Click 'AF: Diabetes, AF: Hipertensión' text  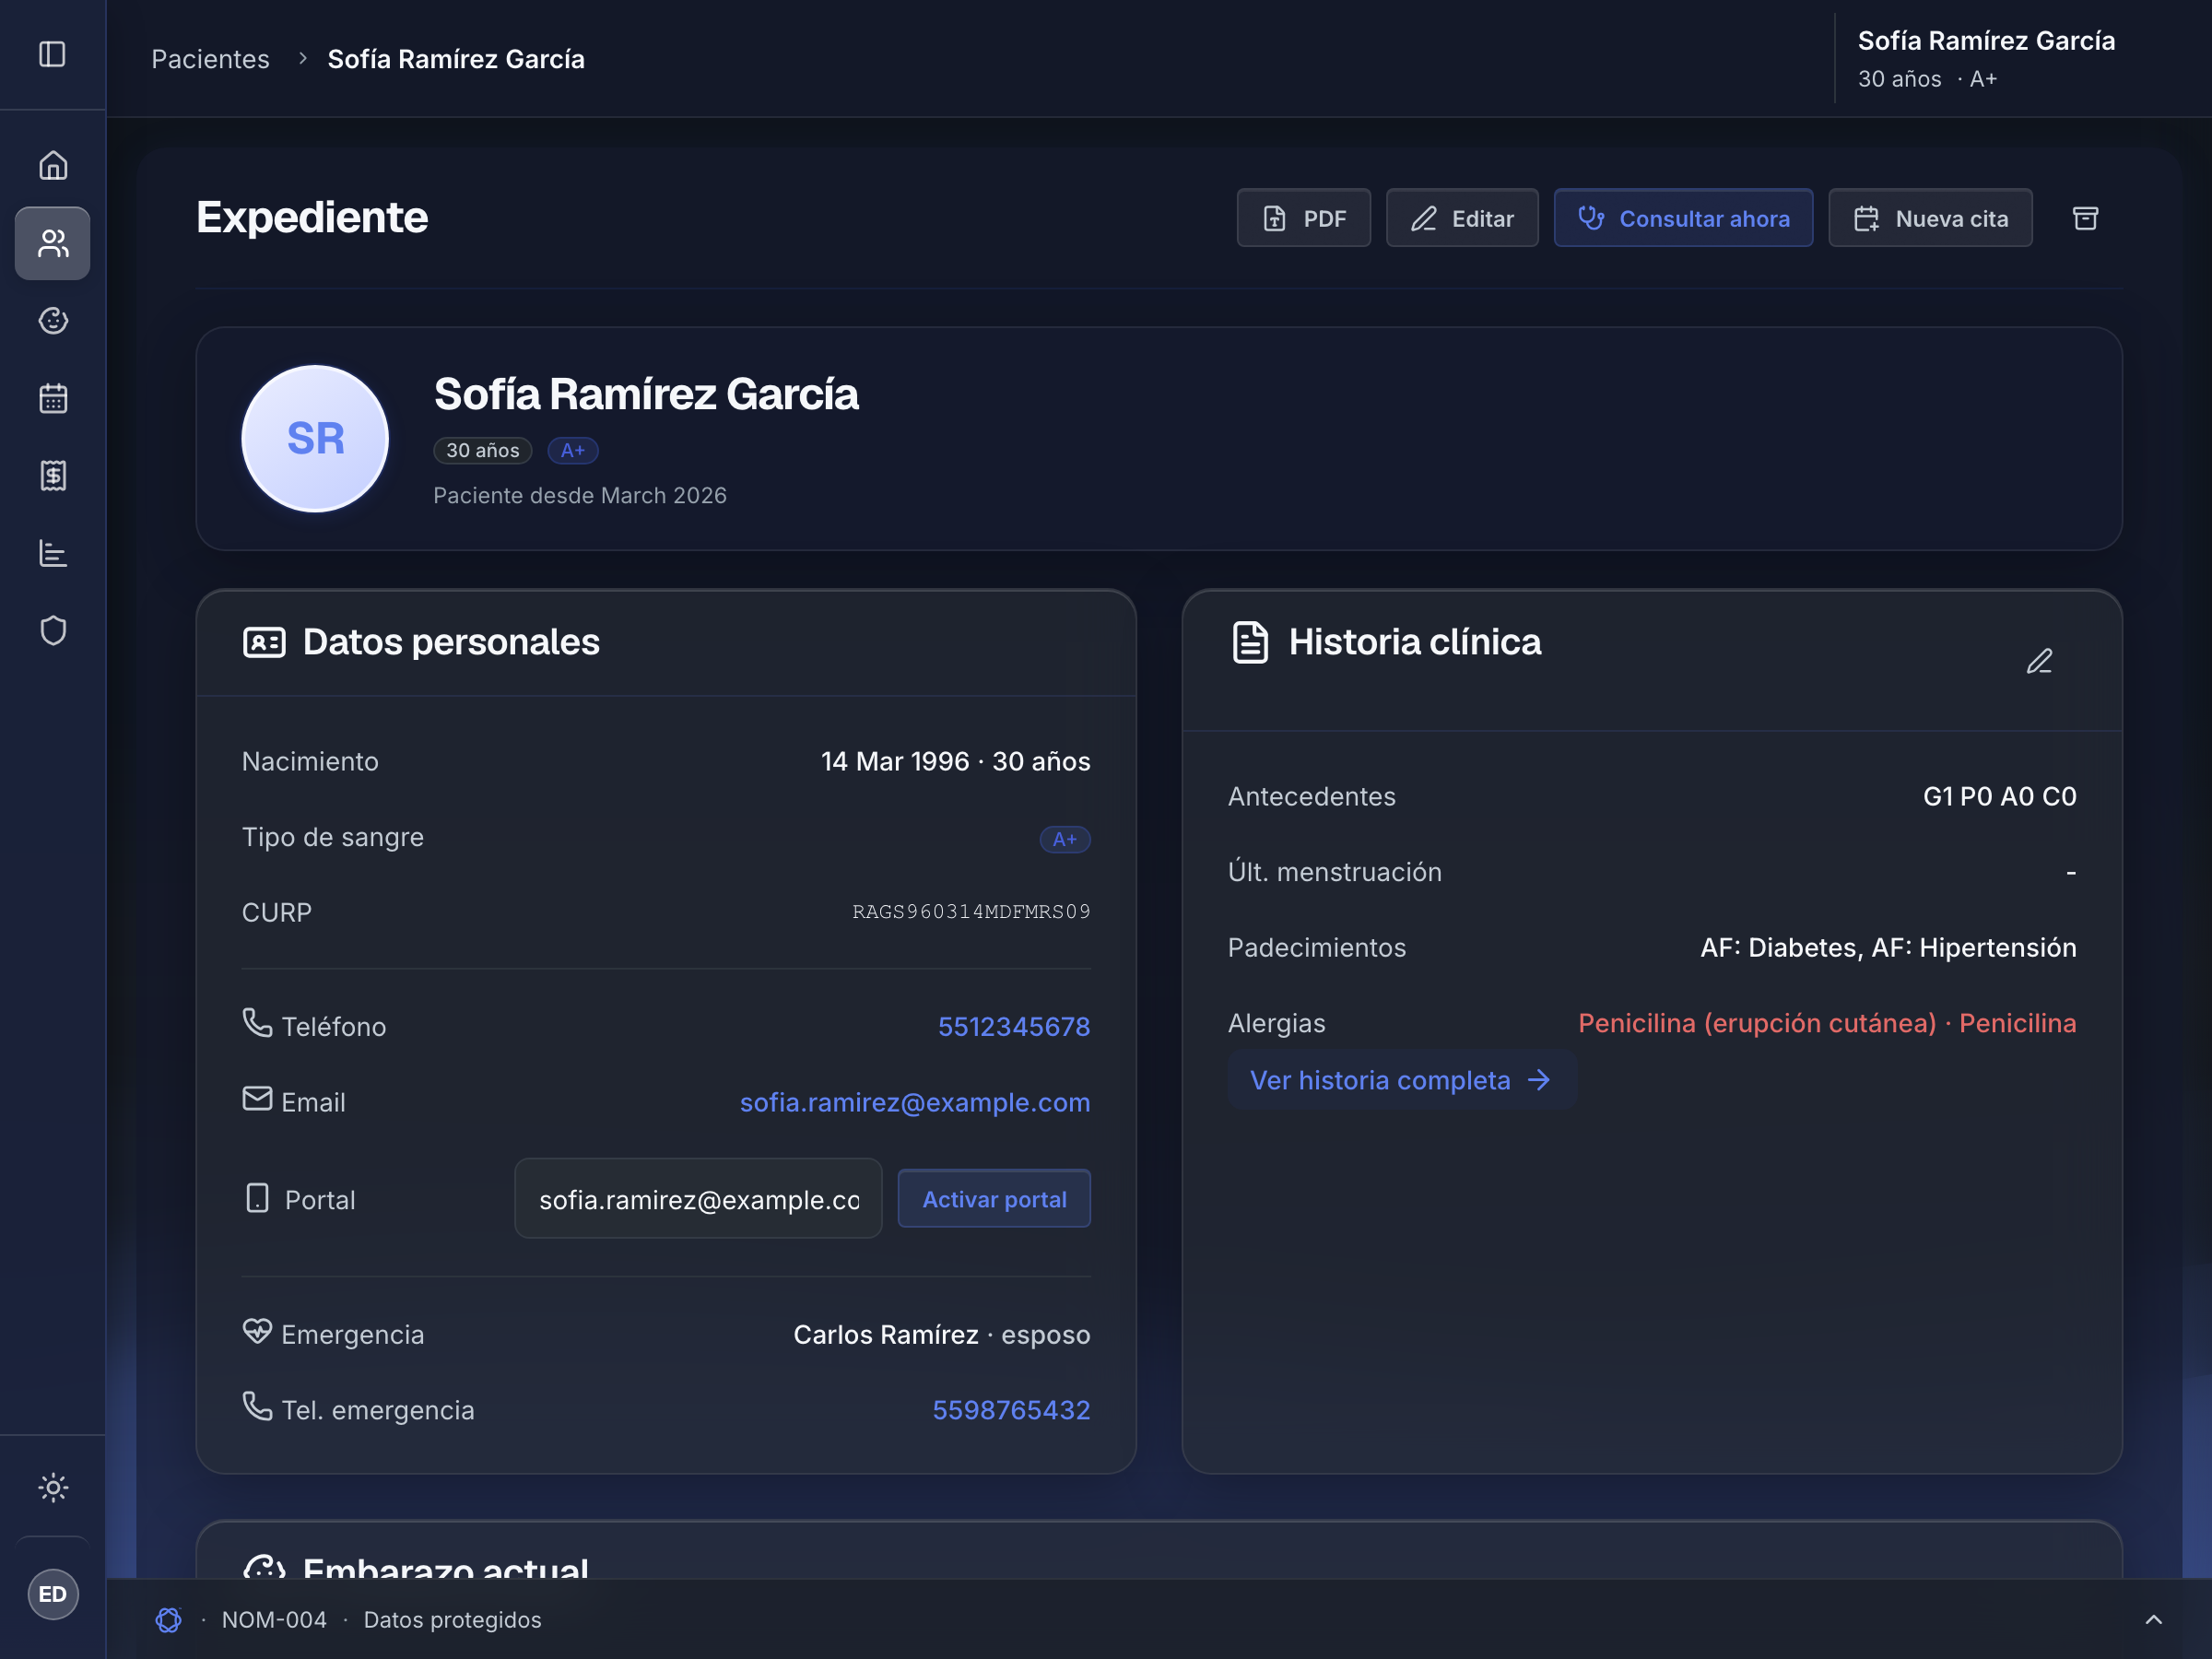[x=1888, y=947]
